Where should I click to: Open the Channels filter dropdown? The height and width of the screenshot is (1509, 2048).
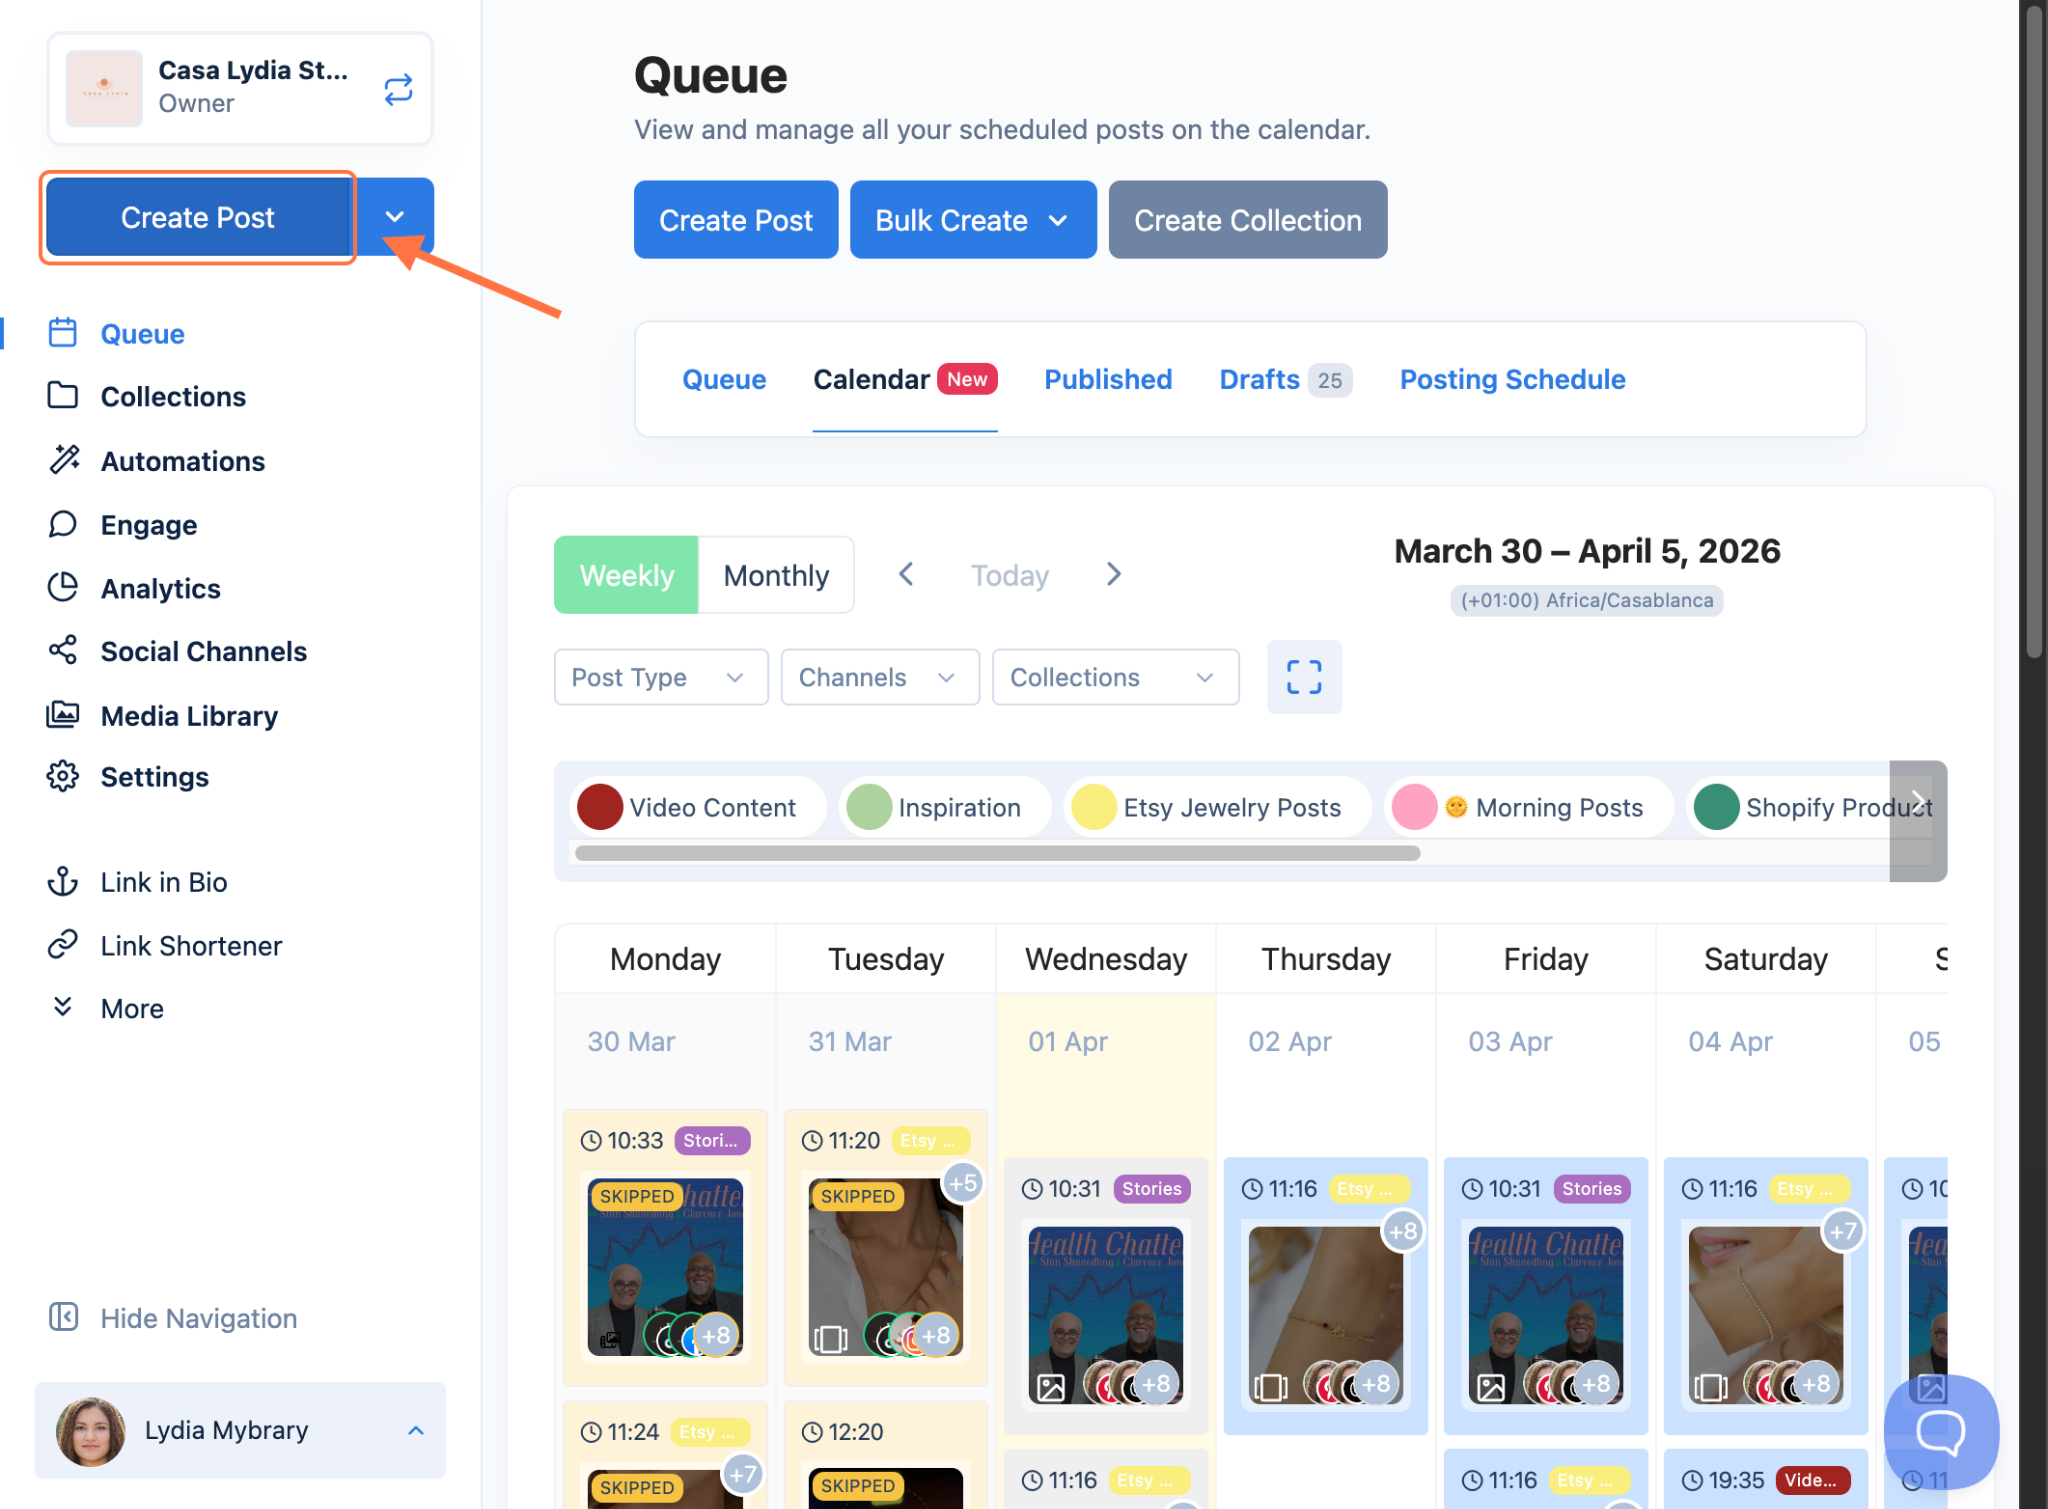[879, 677]
